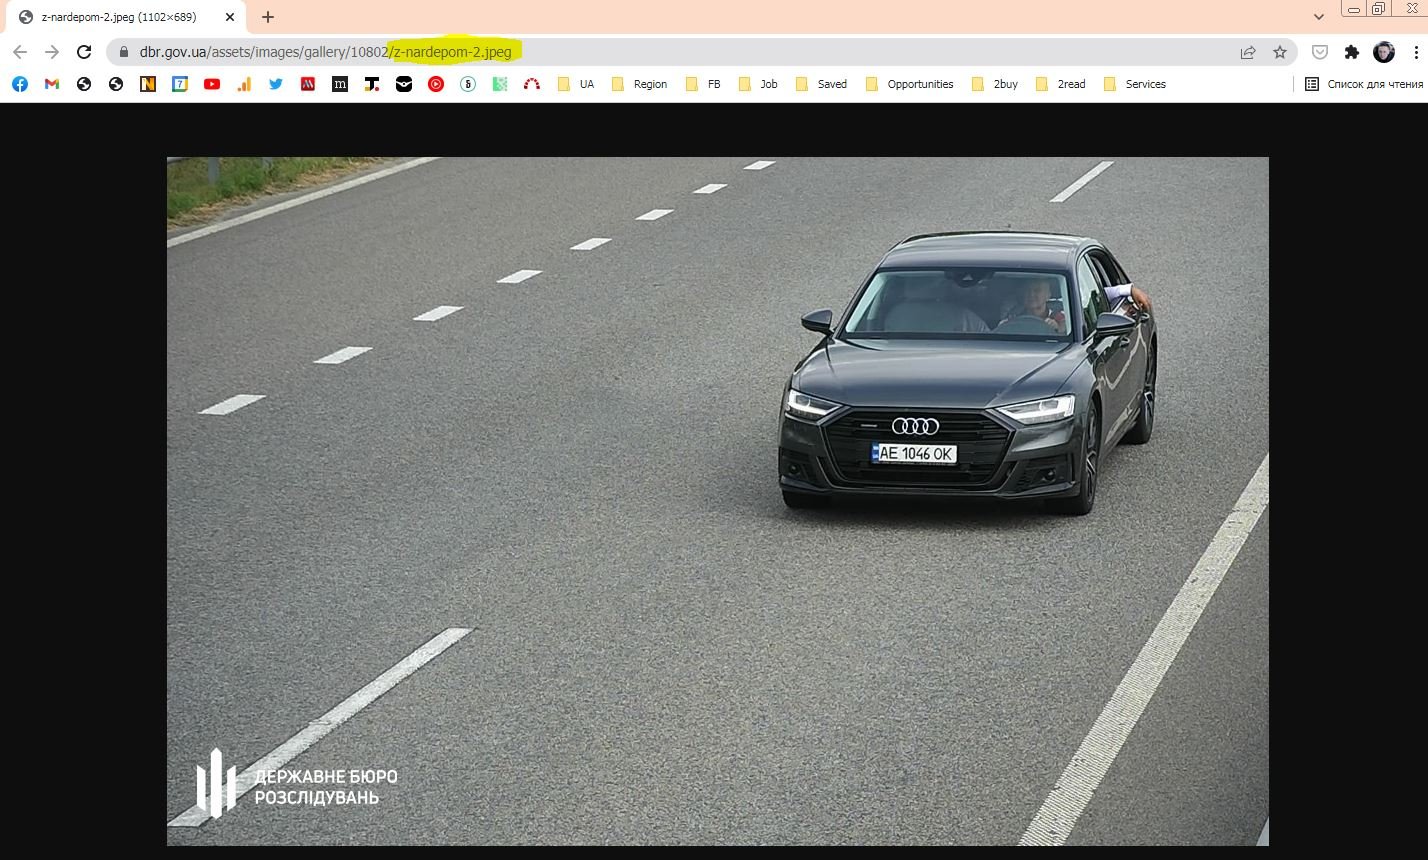This screenshot has height=860, width=1428.
Task: Open the Twitter bookmark
Action: click(276, 84)
